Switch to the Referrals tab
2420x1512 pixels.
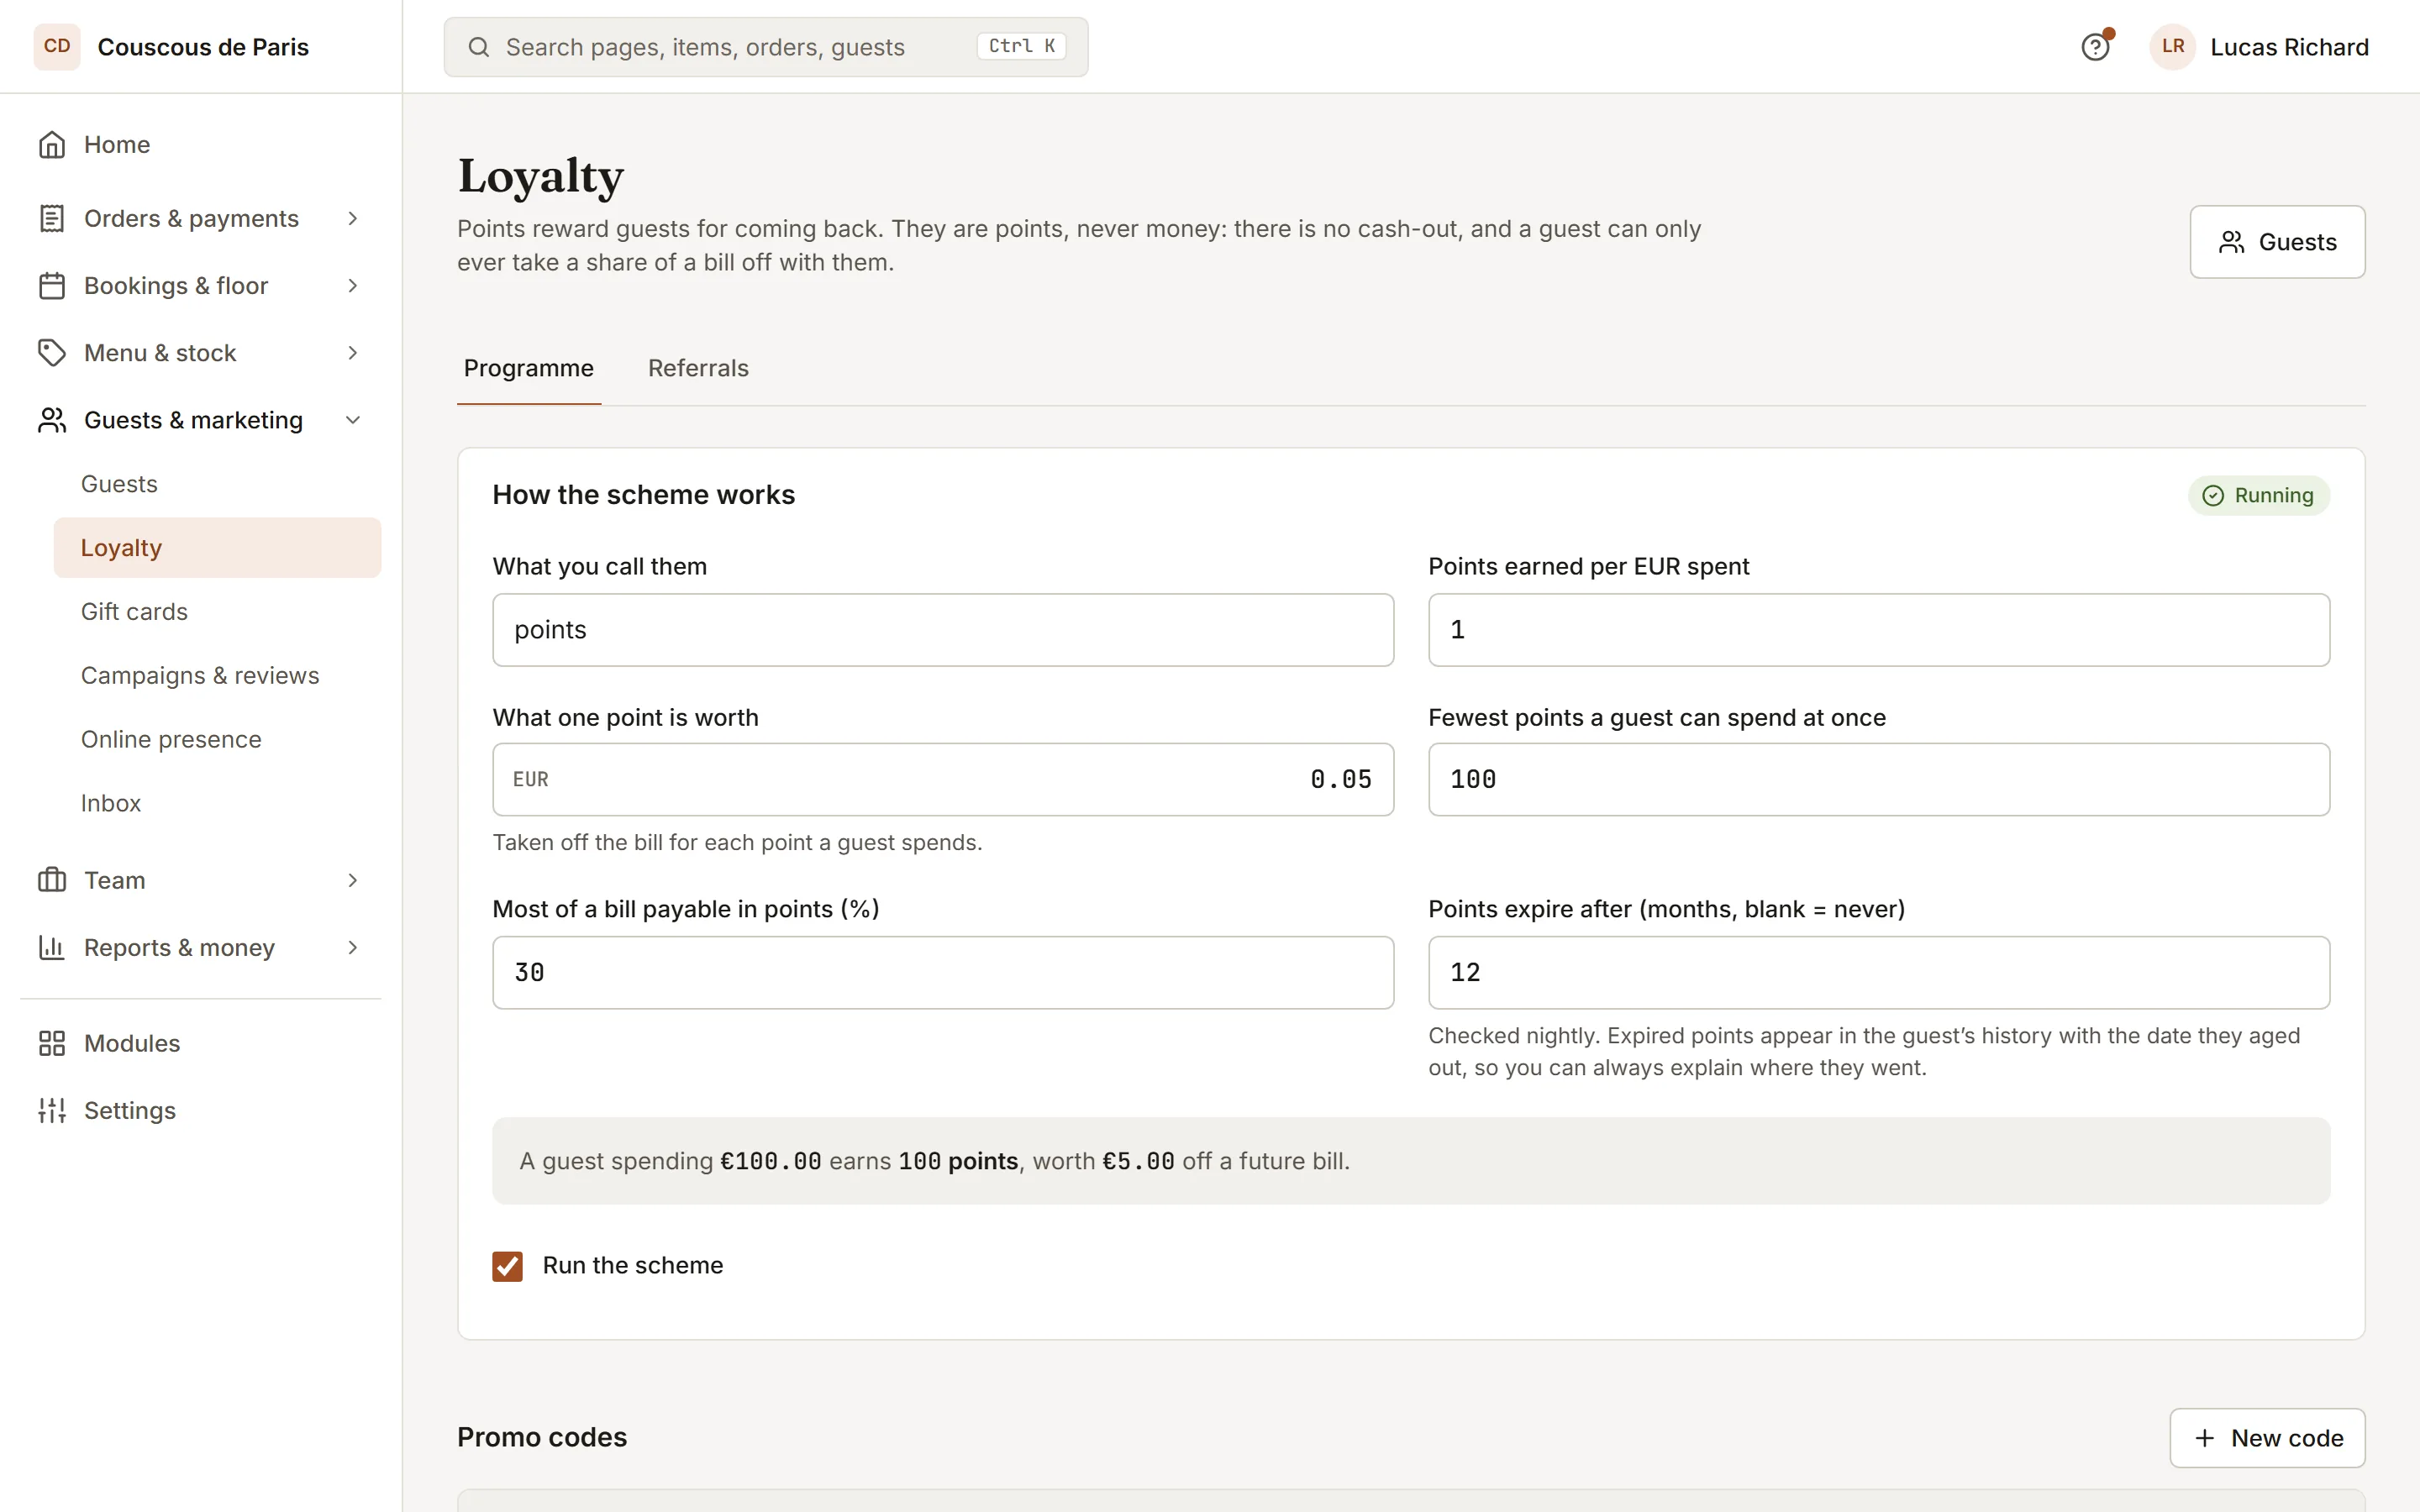click(x=698, y=368)
